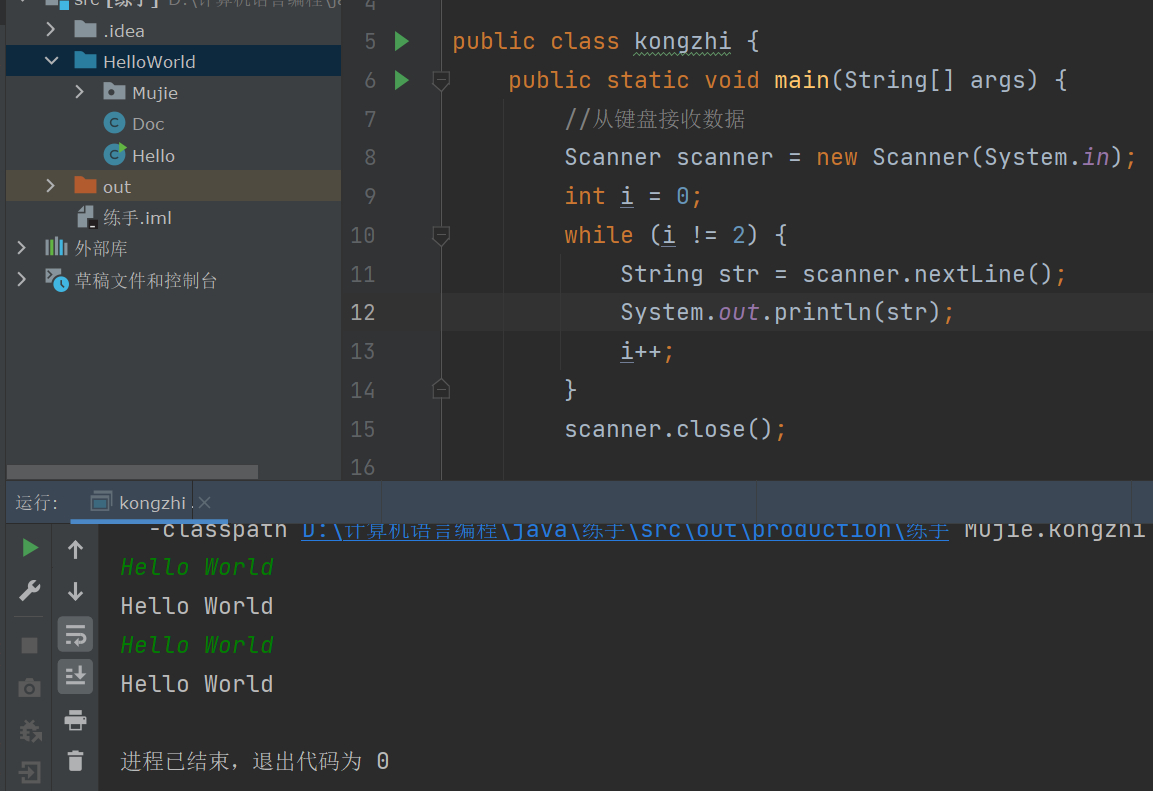The width and height of the screenshot is (1153, 791).
Task: Print console output with printer icon
Action: tap(75, 719)
